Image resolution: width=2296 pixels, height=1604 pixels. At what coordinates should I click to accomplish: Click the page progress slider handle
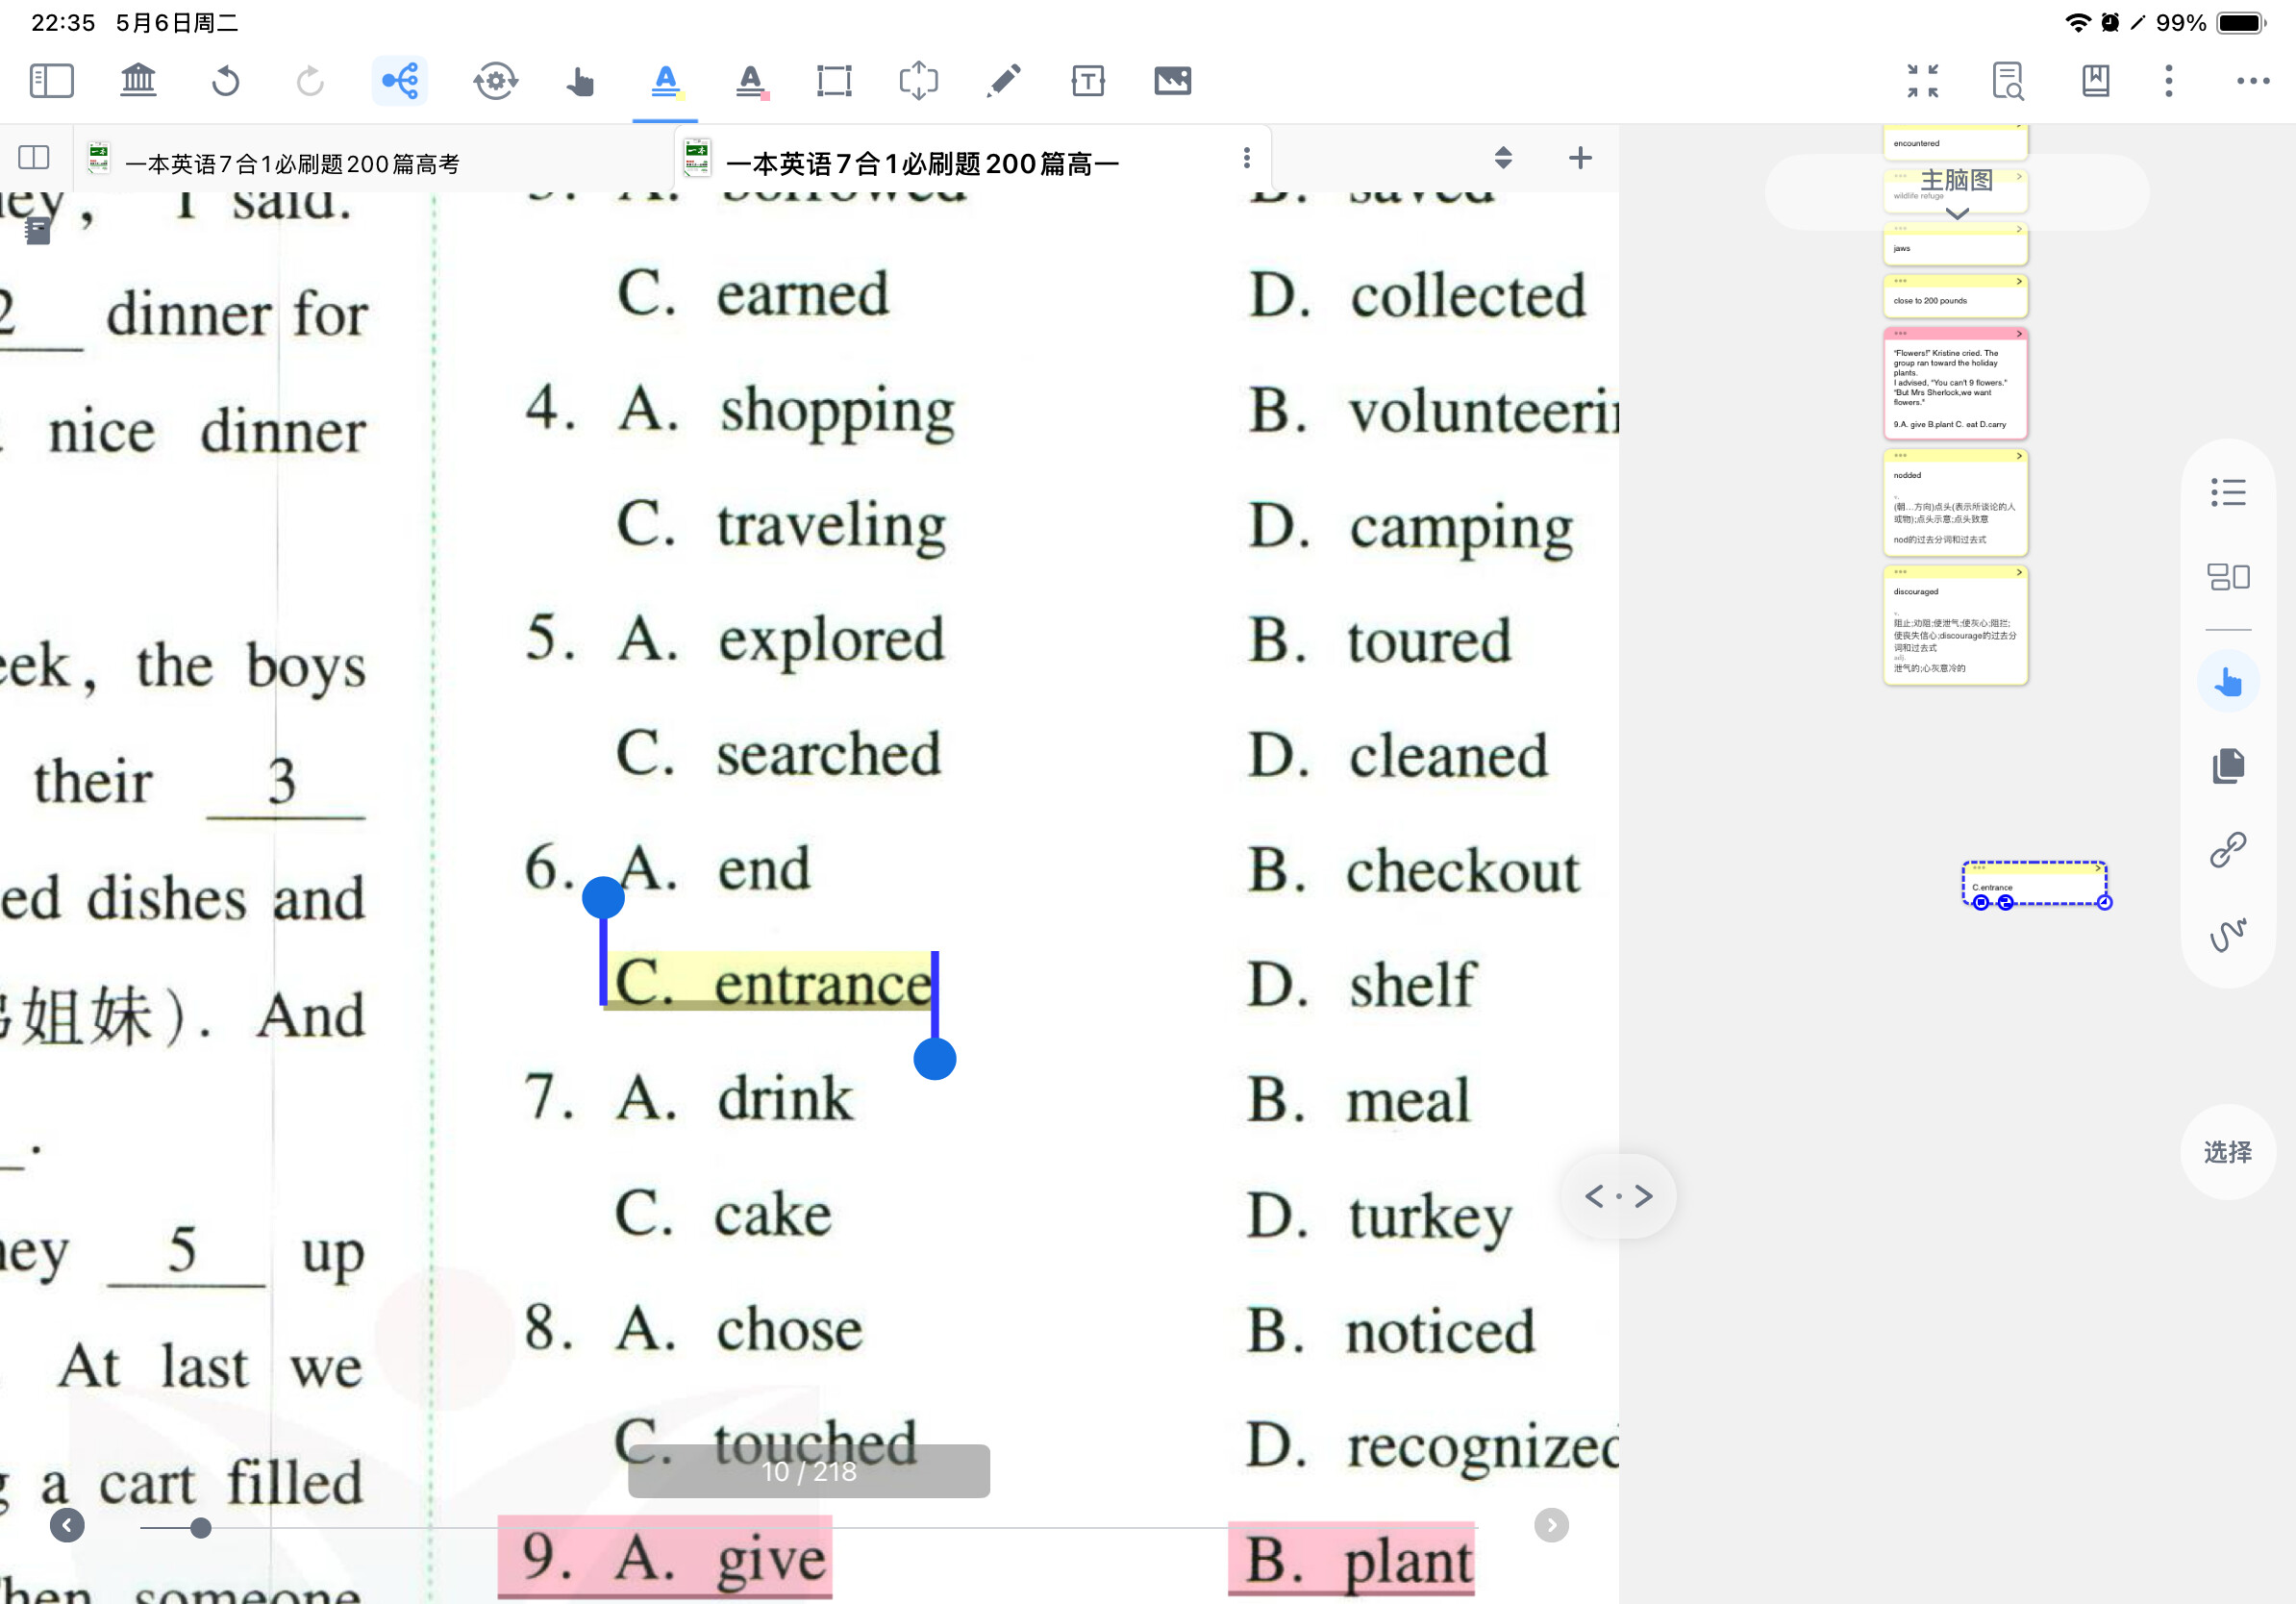(x=201, y=1527)
